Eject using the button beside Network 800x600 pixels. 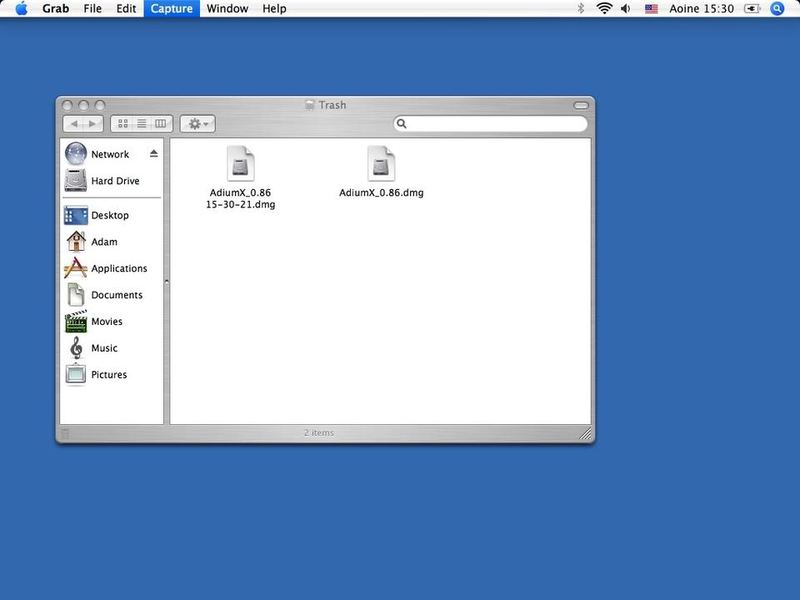pyautogui.click(x=154, y=154)
